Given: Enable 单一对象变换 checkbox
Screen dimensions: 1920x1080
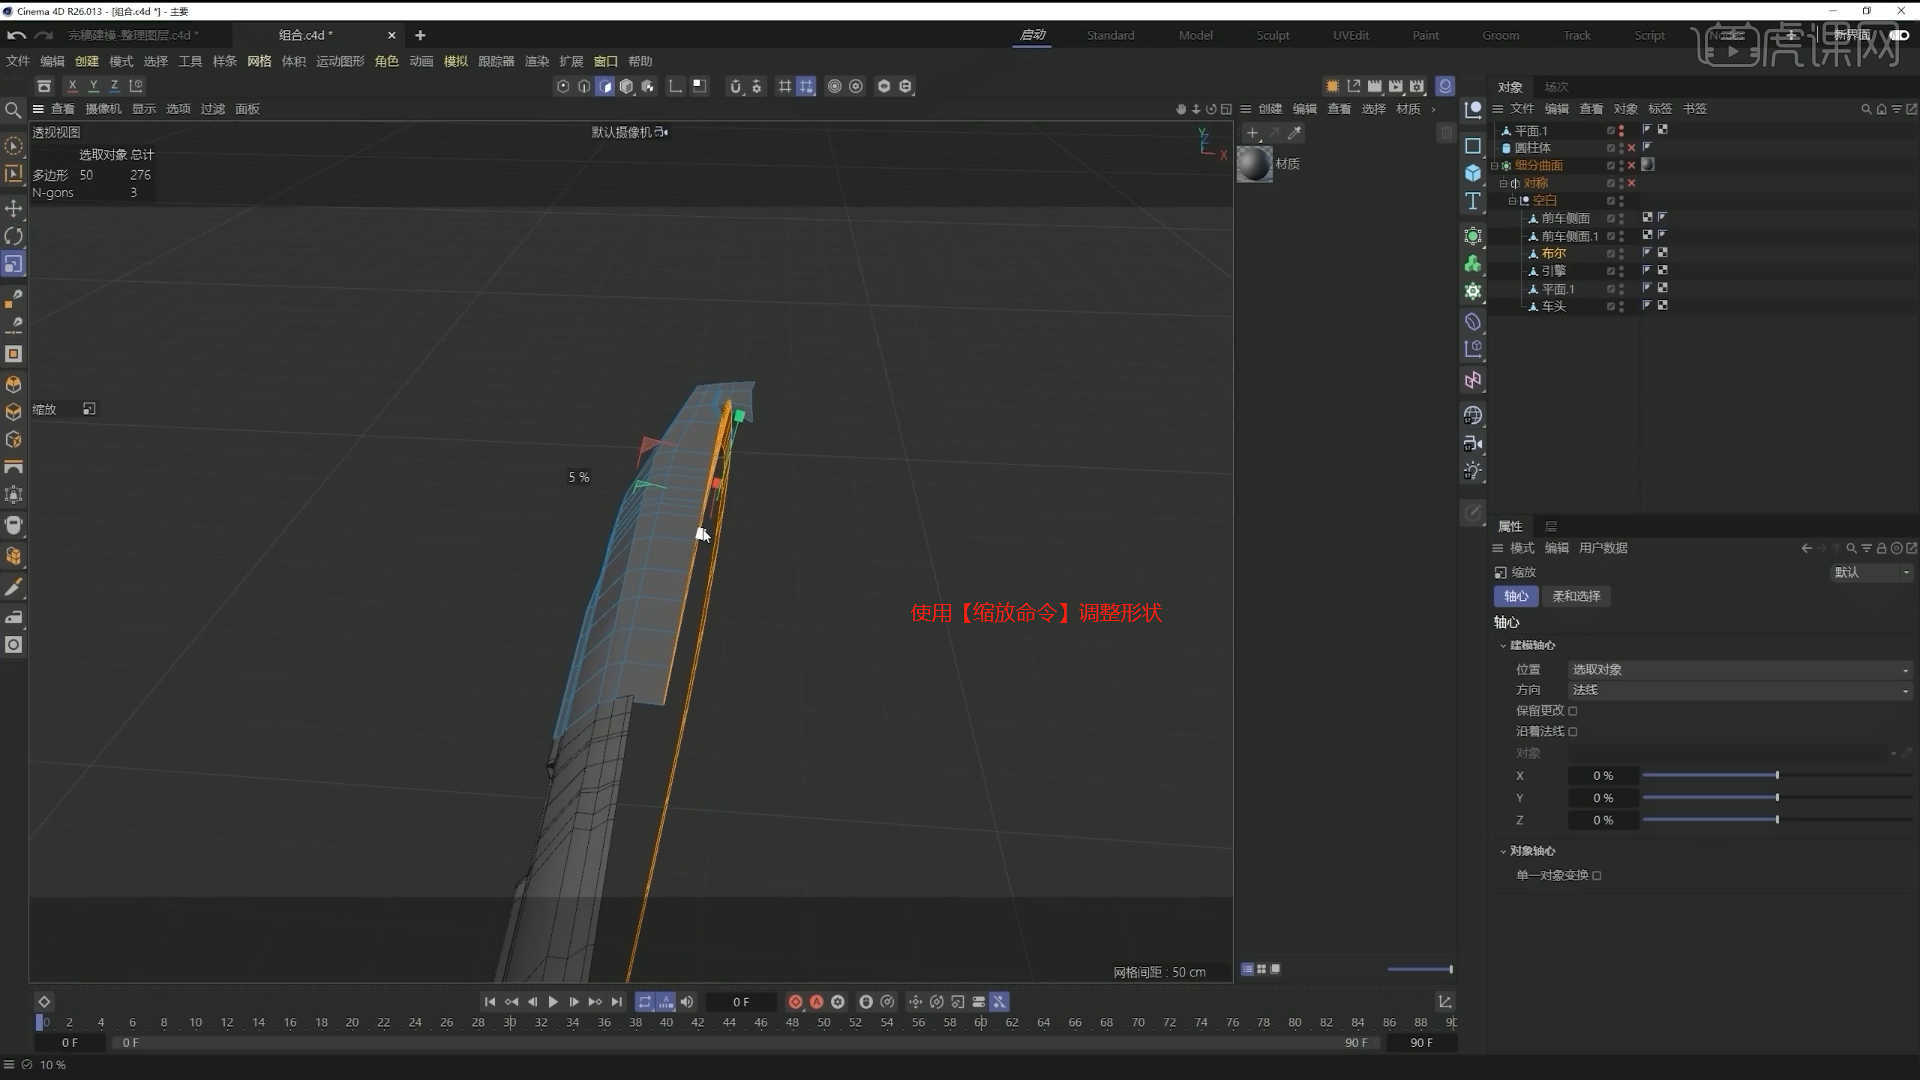Looking at the screenshot, I should (x=1597, y=876).
